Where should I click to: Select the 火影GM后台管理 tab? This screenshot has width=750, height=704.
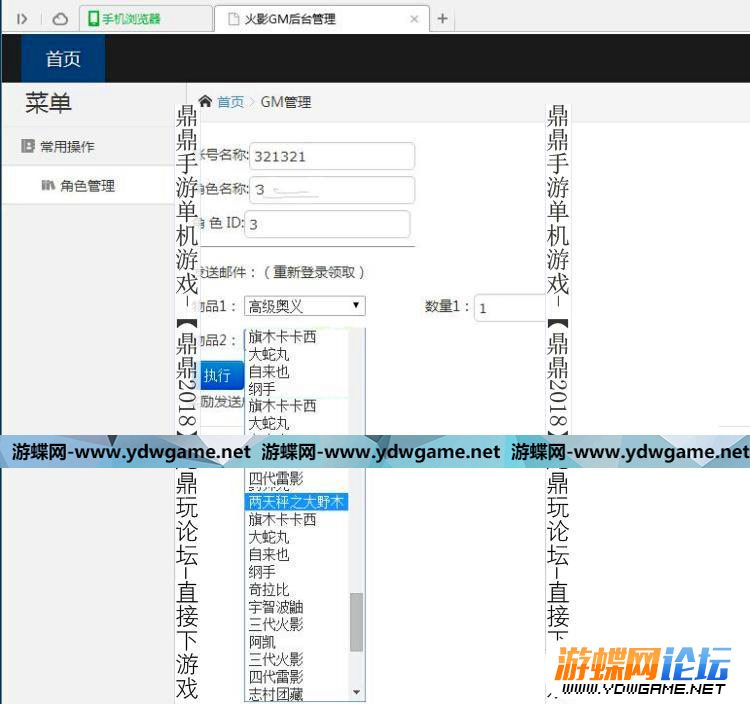(x=321, y=19)
